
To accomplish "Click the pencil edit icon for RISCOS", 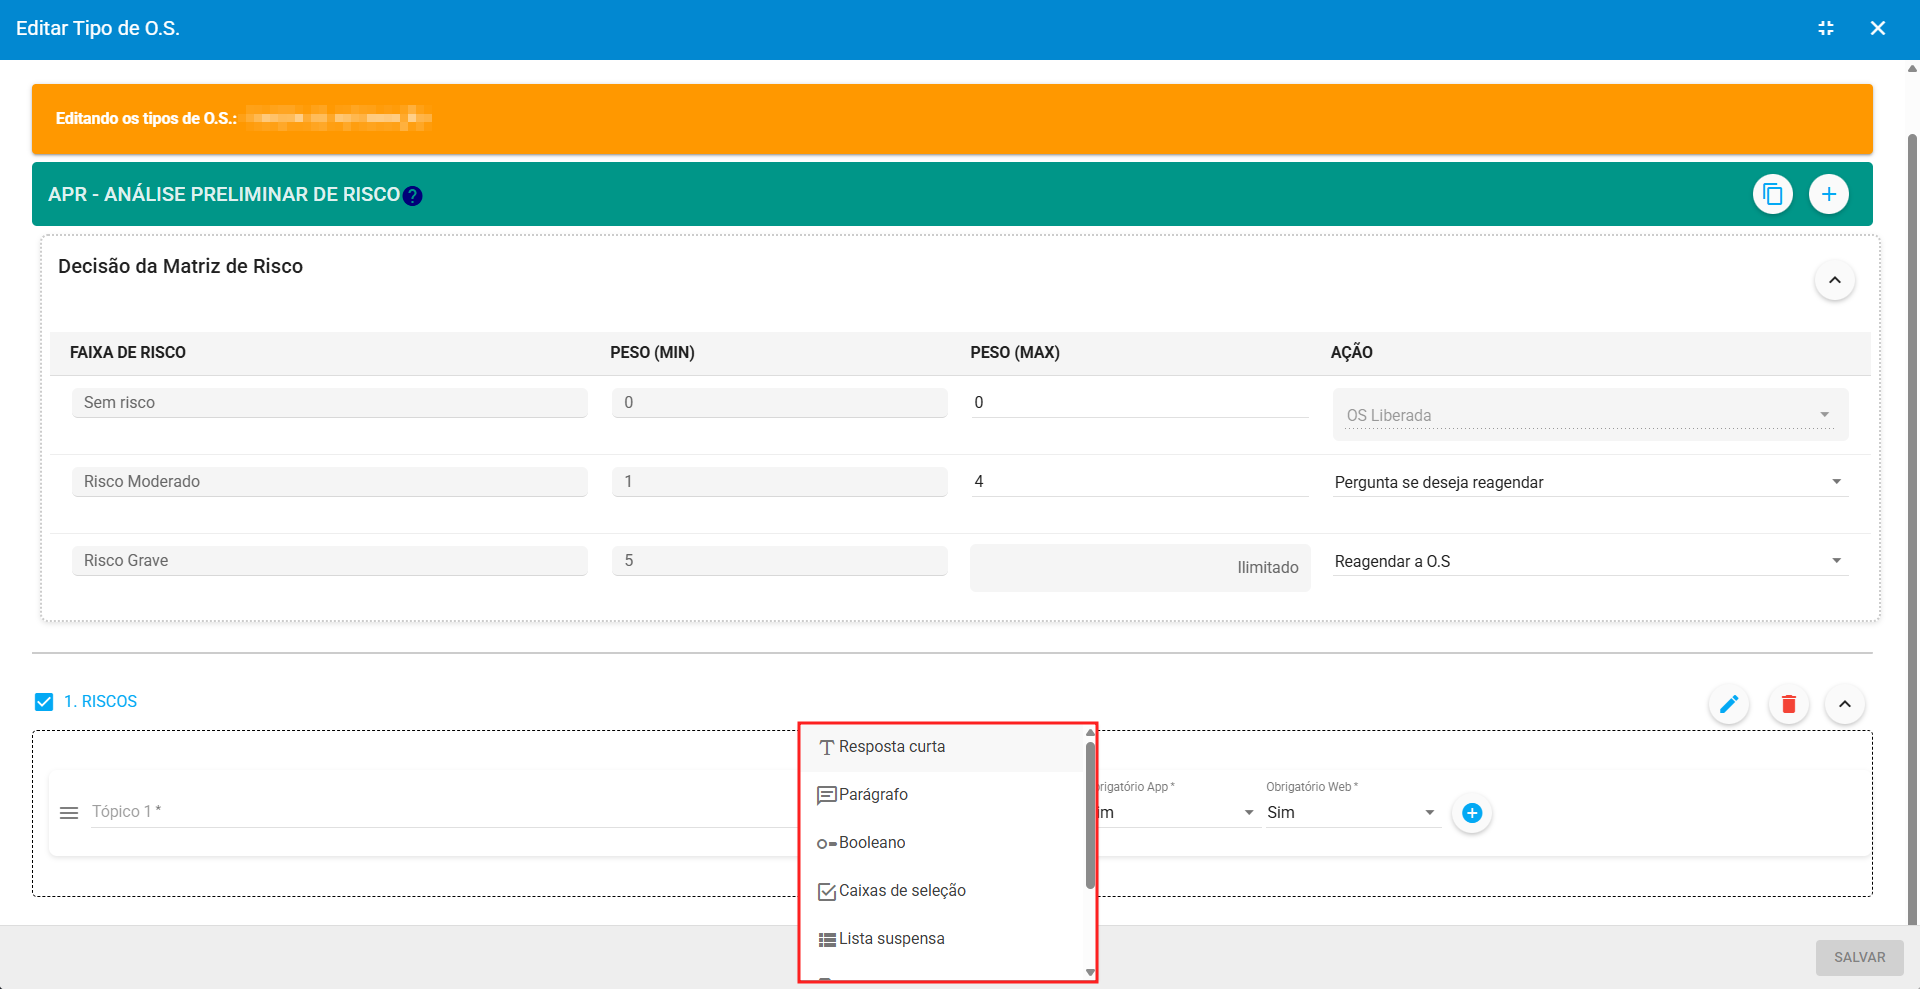I will tap(1728, 704).
